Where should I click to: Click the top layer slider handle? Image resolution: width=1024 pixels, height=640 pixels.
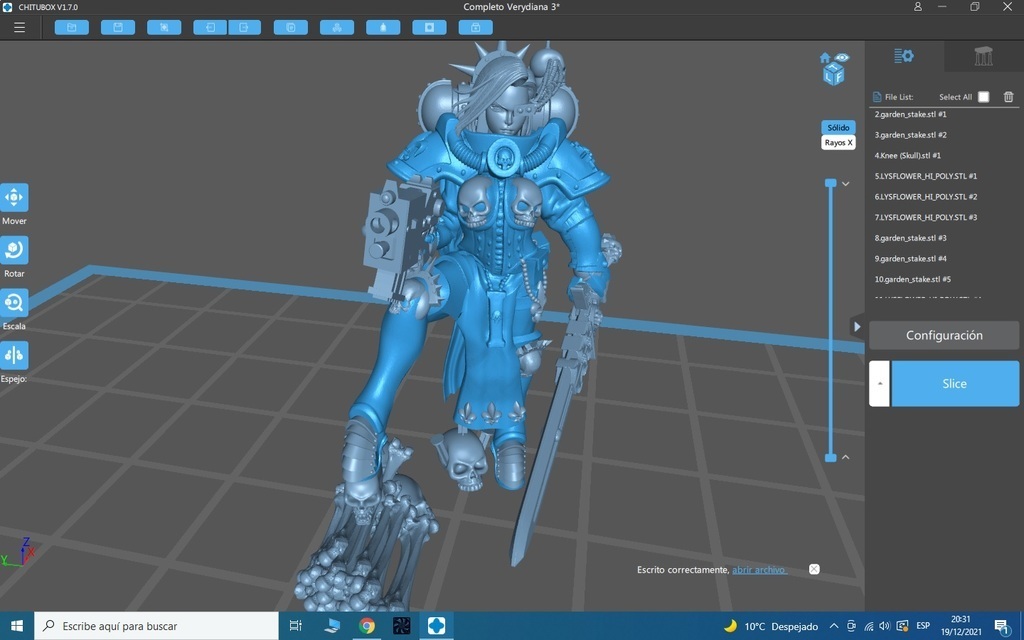click(831, 183)
